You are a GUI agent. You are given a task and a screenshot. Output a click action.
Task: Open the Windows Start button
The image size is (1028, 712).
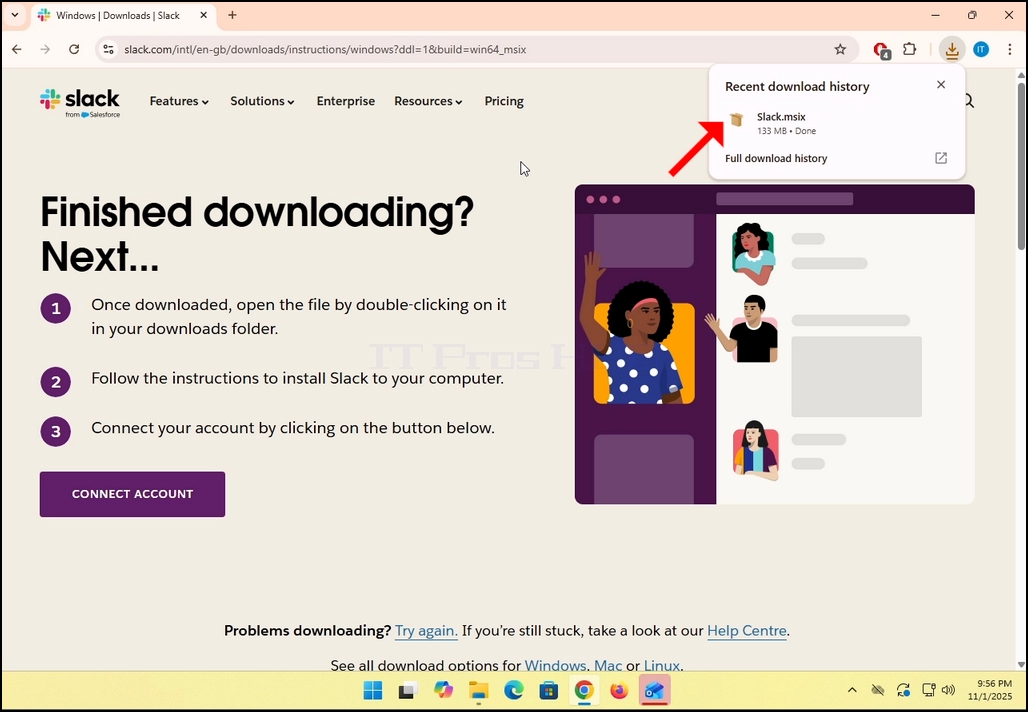pos(373,690)
